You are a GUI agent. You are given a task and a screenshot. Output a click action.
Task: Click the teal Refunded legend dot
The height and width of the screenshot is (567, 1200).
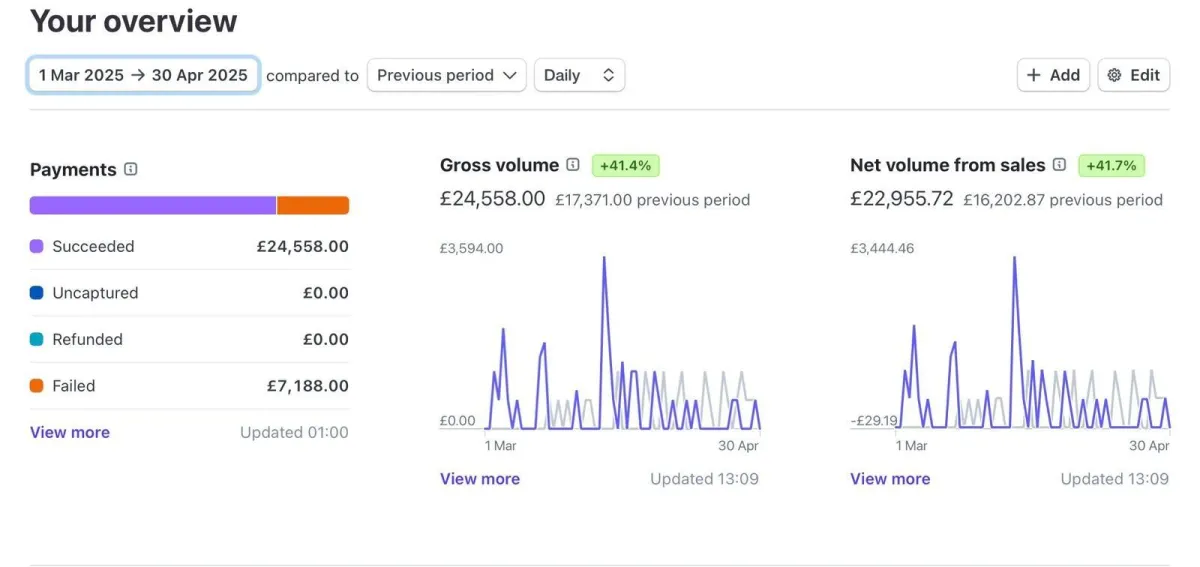point(37,340)
